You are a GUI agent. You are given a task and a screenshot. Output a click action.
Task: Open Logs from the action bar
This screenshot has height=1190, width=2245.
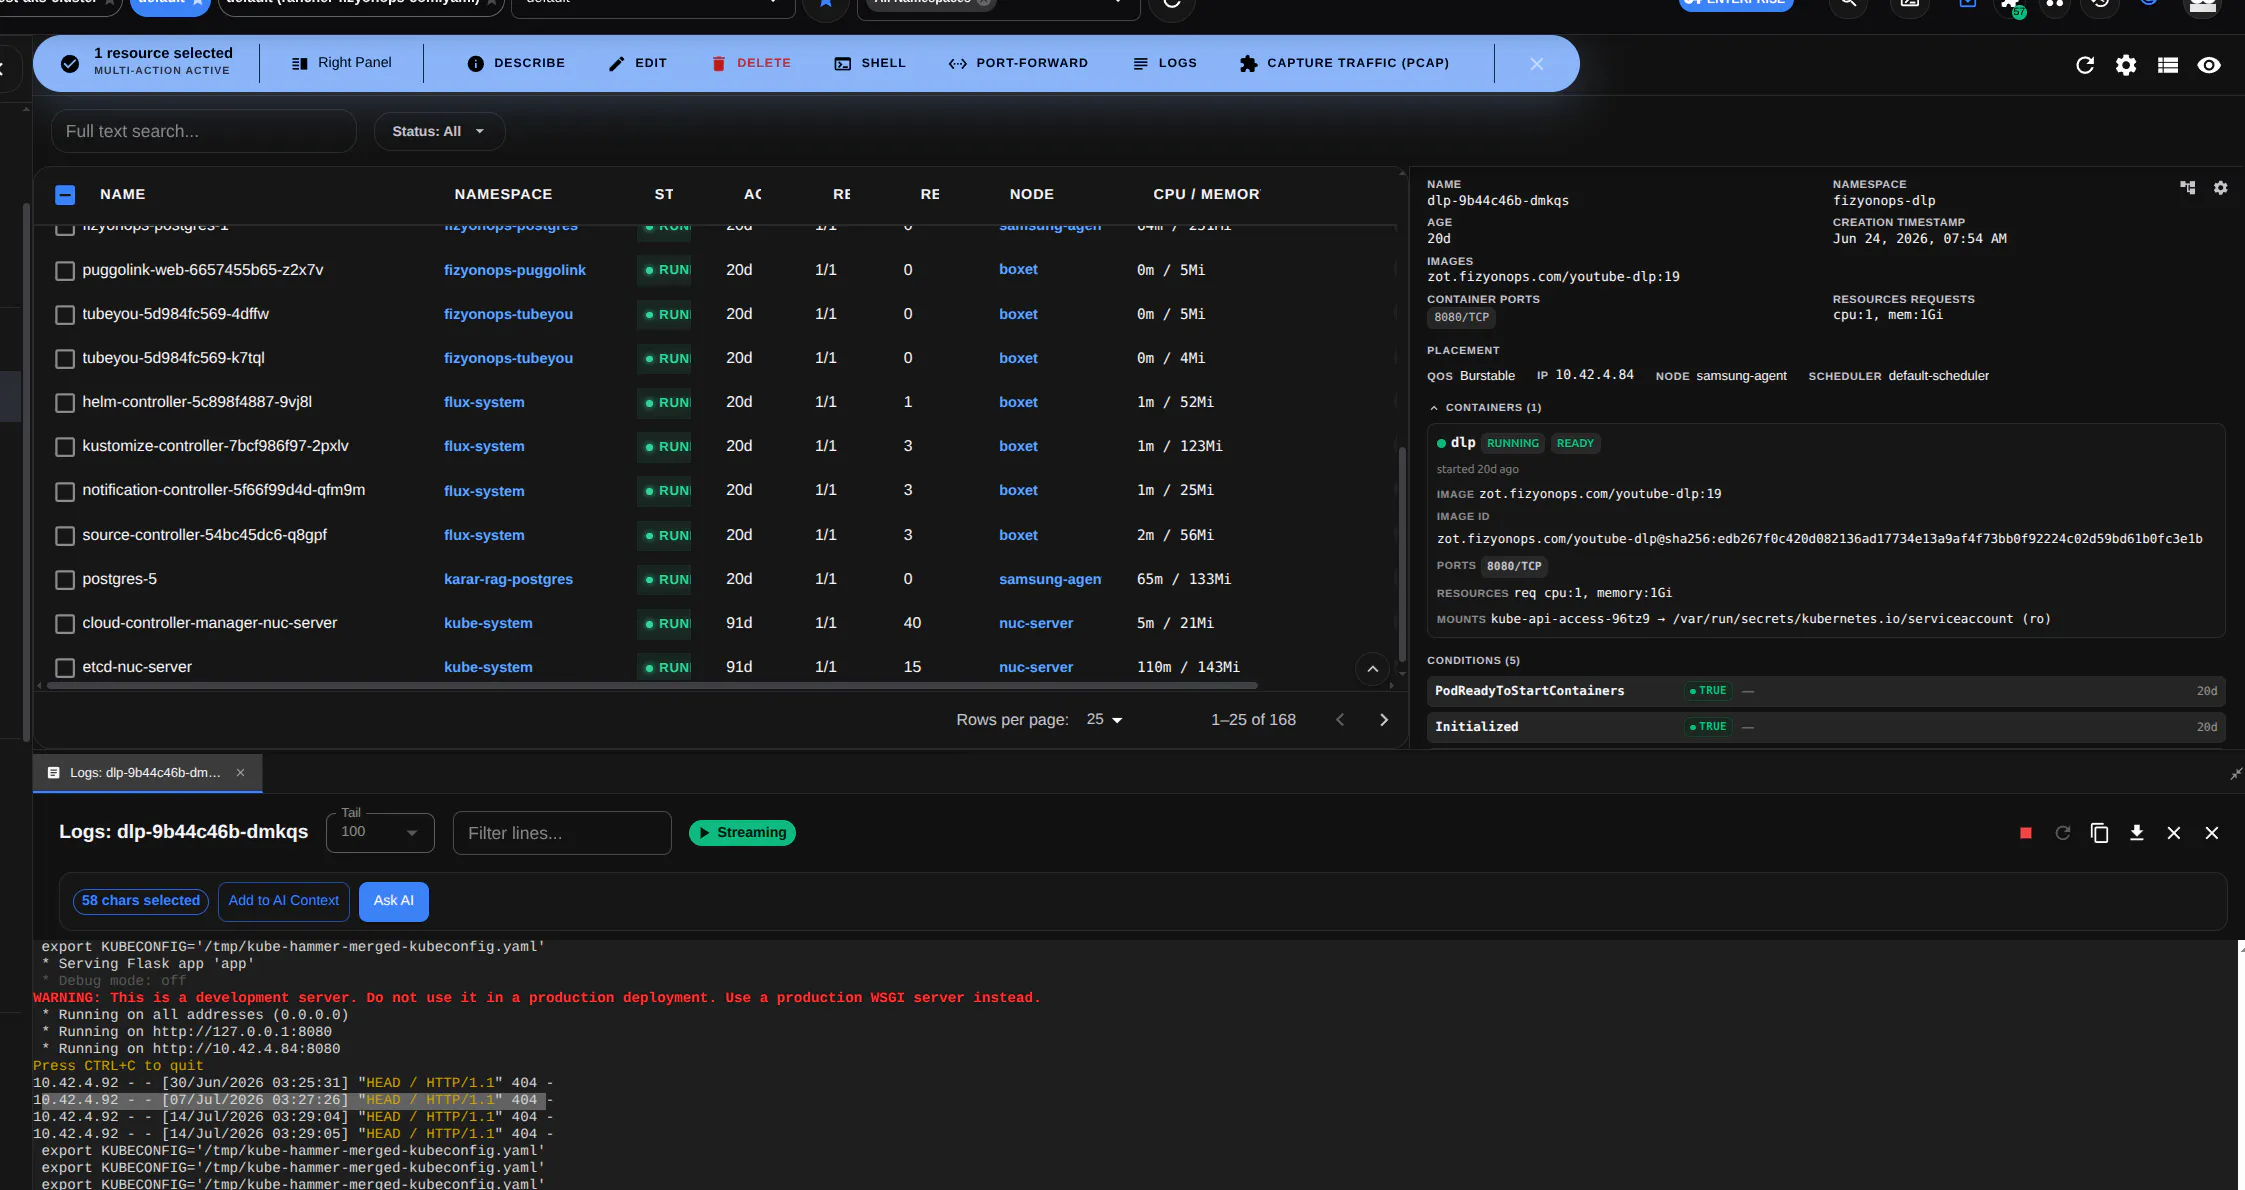(x=1165, y=63)
